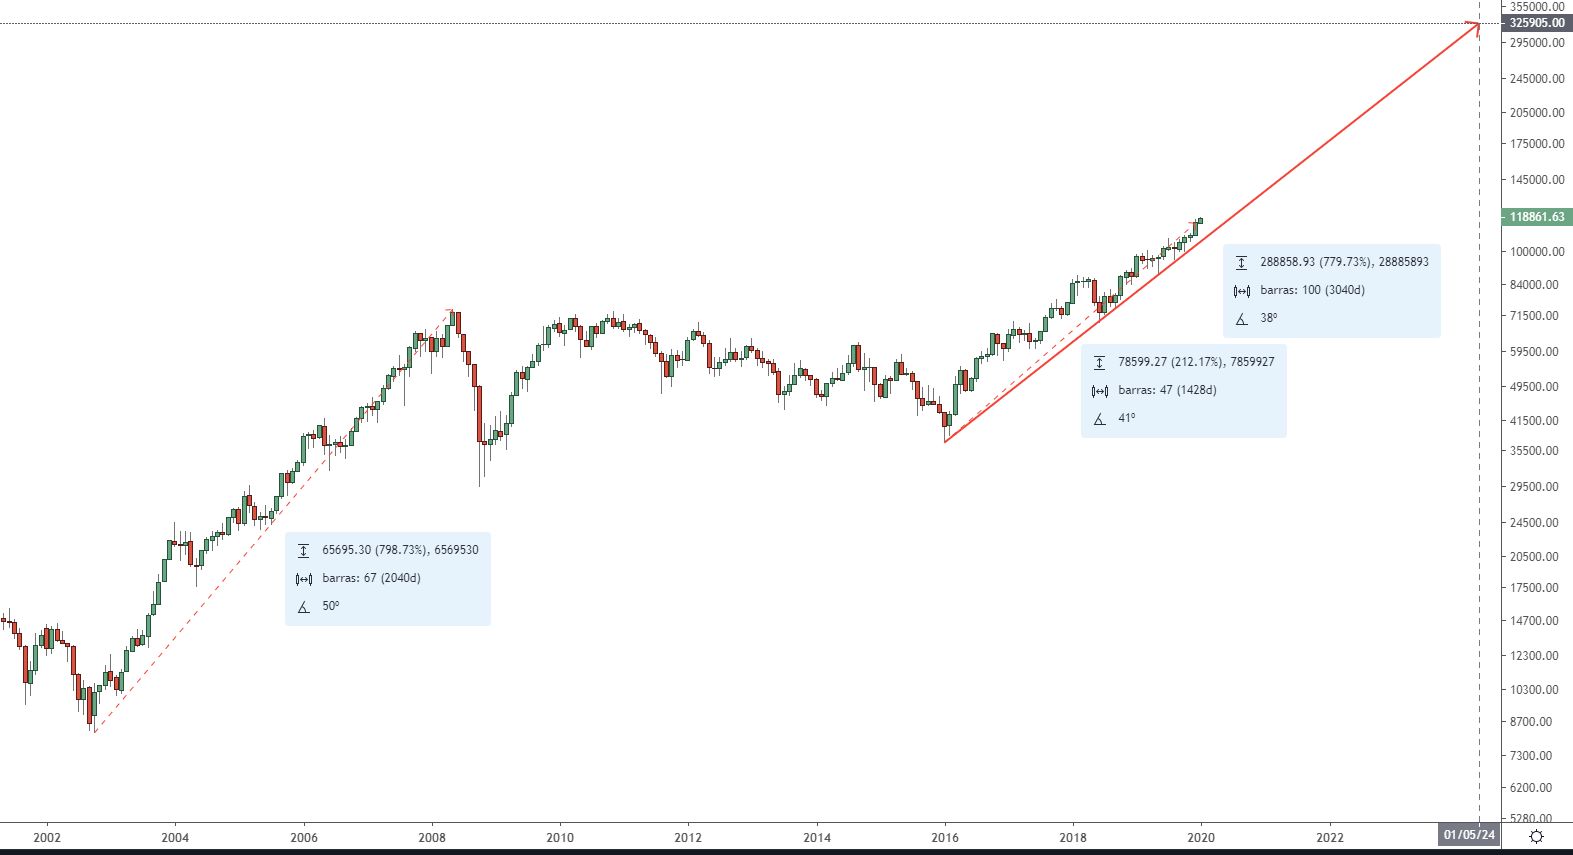Image resolution: width=1573 pixels, height=855 pixels.
Task: Click angle icon next to 50°
Action: 303,607
